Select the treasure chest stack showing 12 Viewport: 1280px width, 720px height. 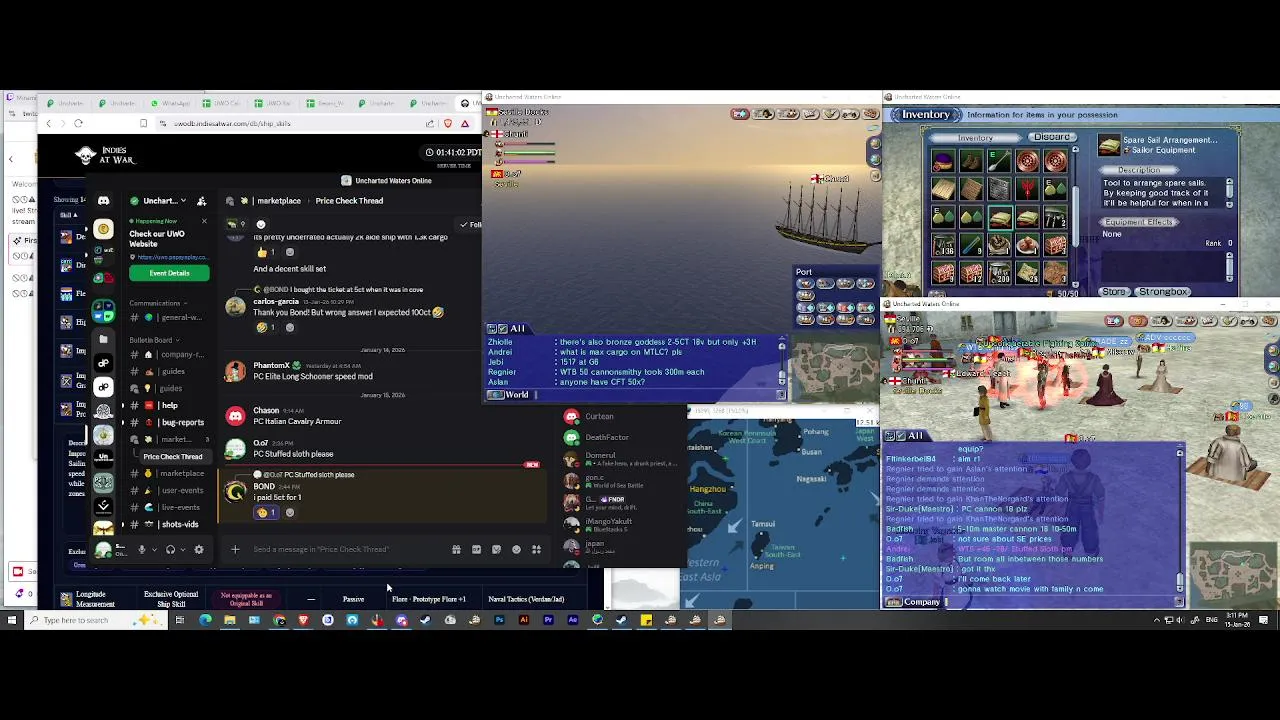971,272
